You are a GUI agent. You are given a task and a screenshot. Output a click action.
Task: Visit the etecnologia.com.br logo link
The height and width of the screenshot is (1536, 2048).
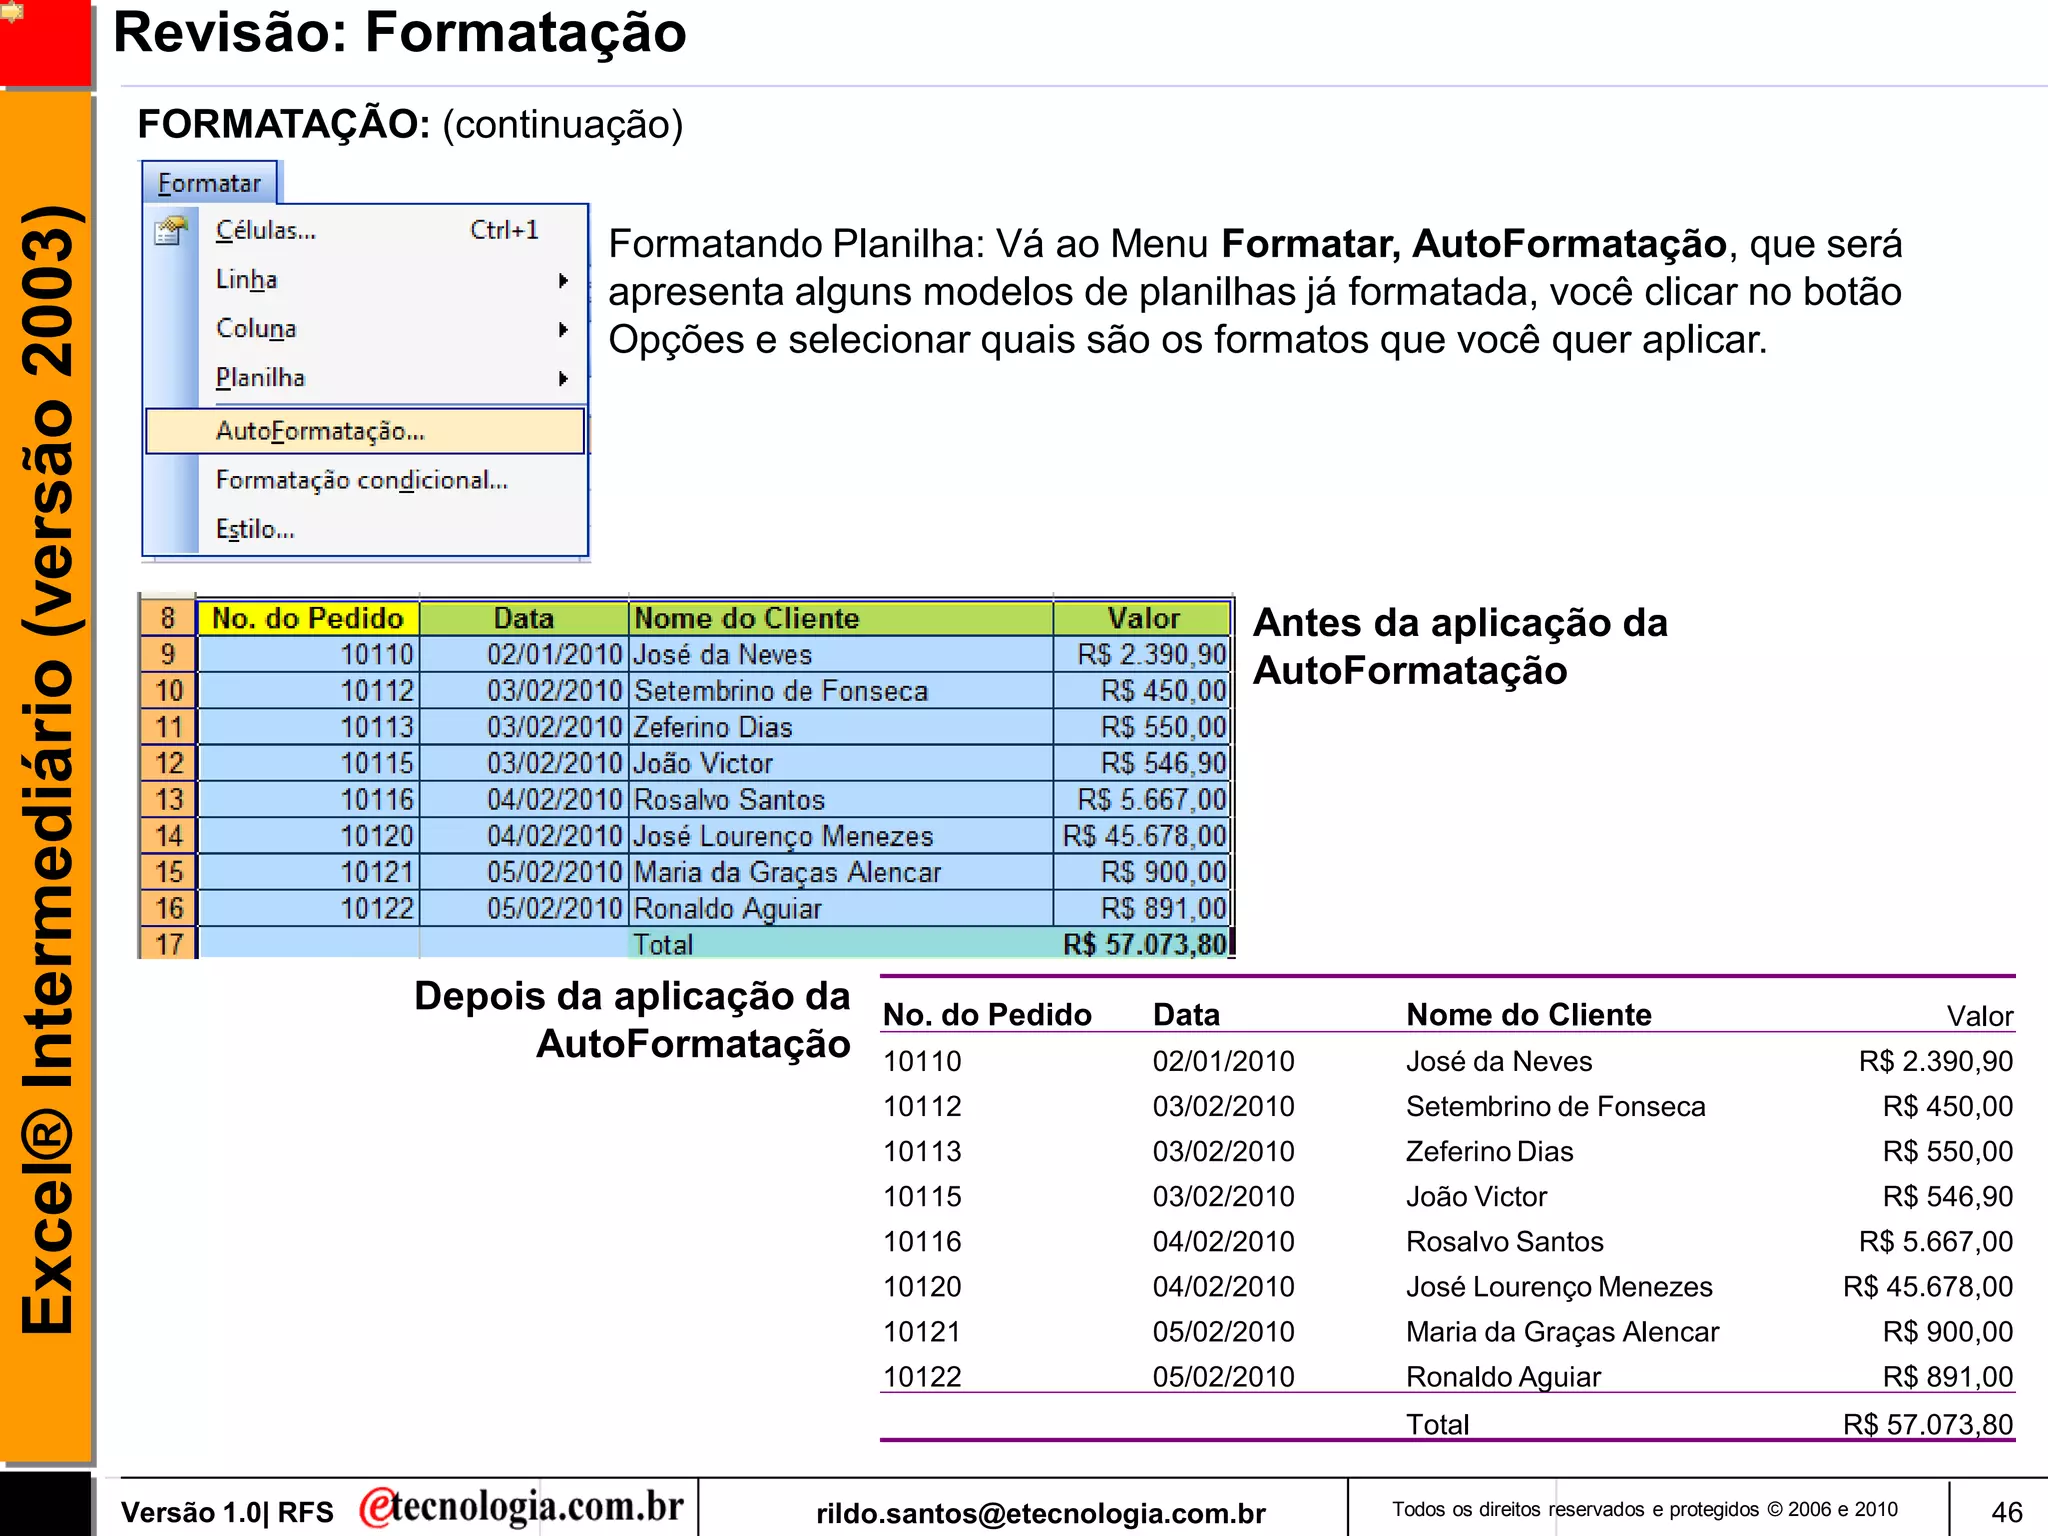pyautogui.click(x=521, y=1507)
